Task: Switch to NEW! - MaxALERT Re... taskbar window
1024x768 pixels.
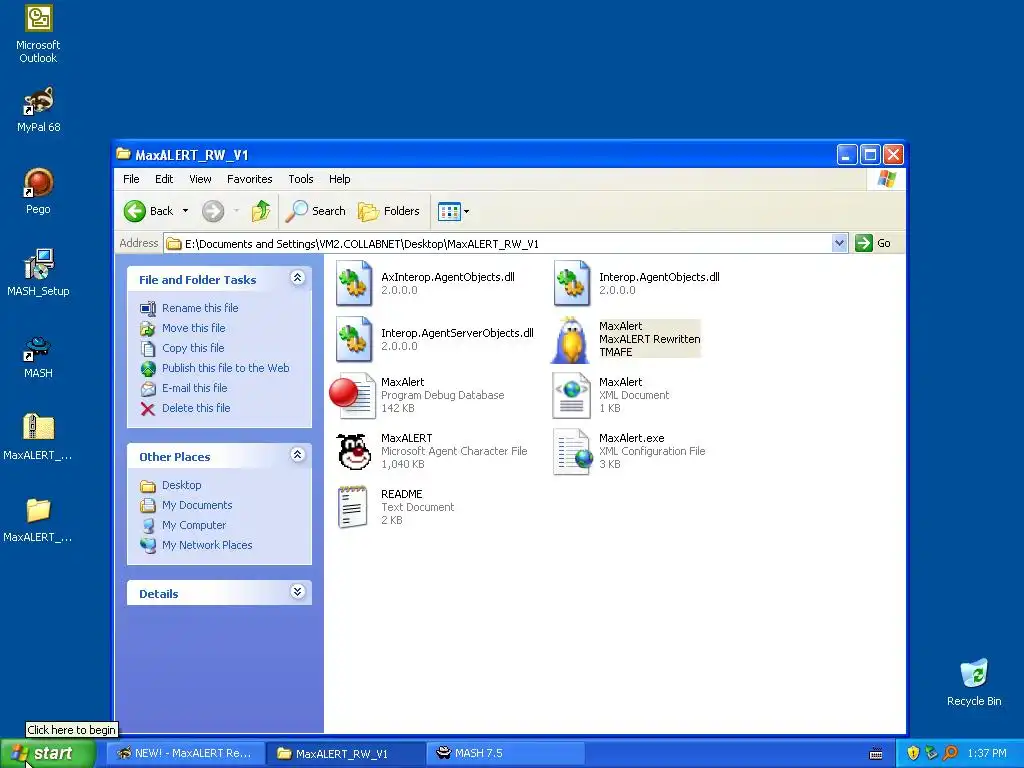Action: (x=185, y=754)
